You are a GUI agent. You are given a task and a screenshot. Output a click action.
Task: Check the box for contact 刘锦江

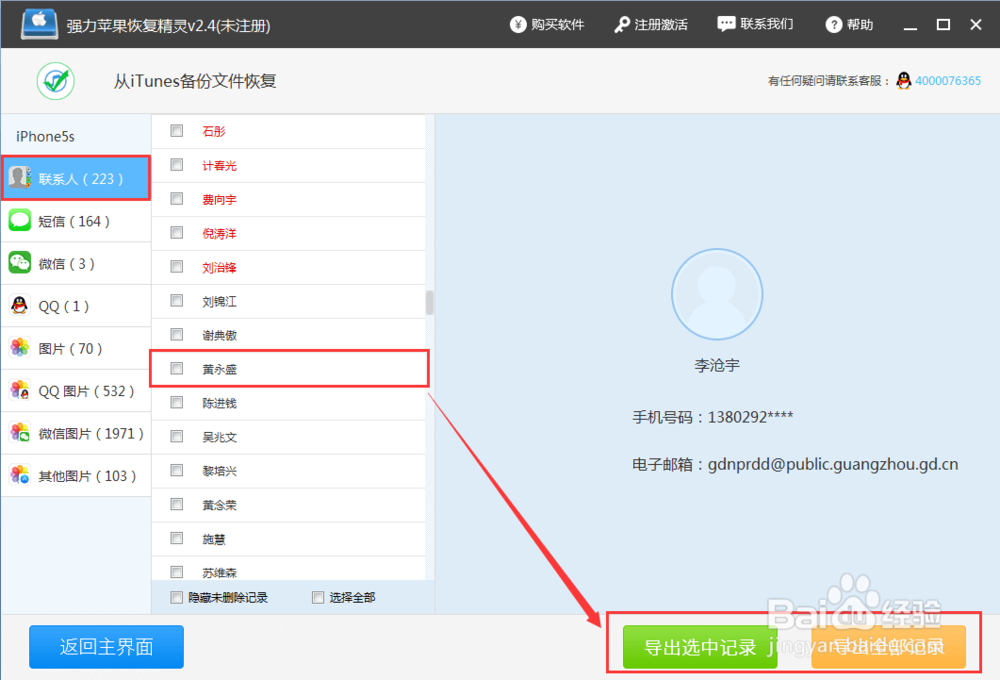point(177,300)
